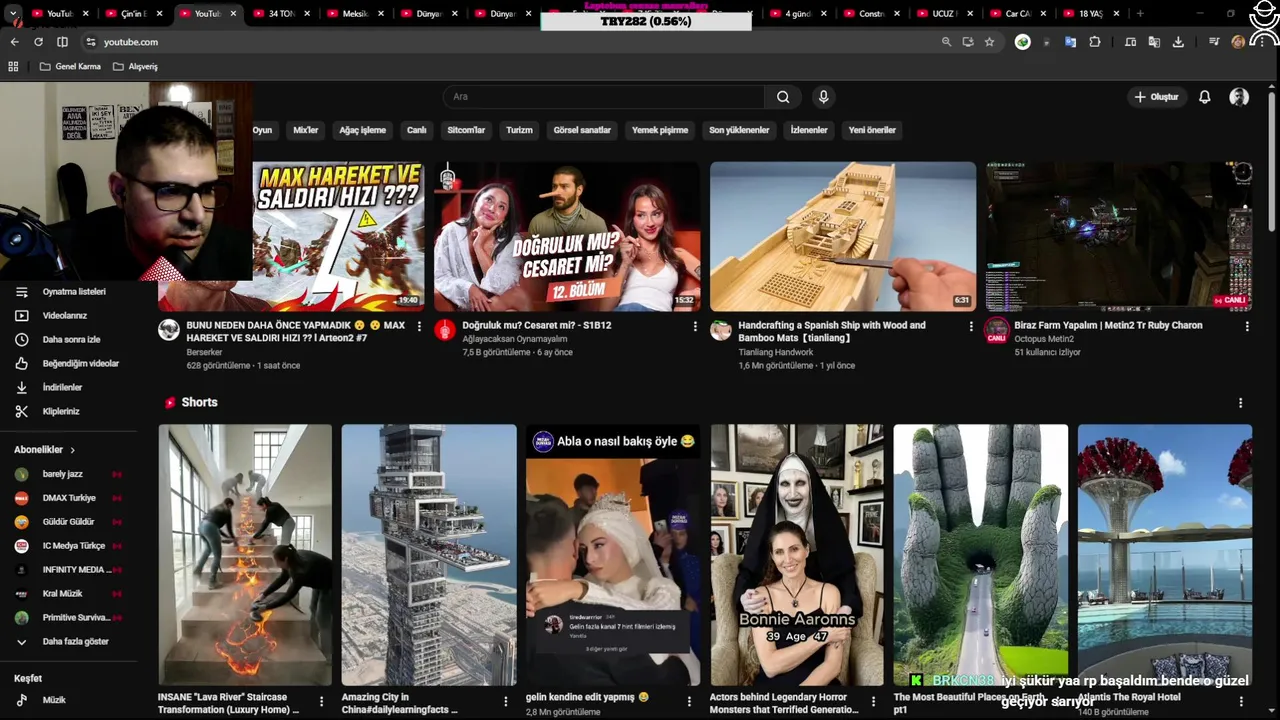Screen dimensions: 1280x720
Task: Start voice search with microphone icon
Action: coord(823,97)
